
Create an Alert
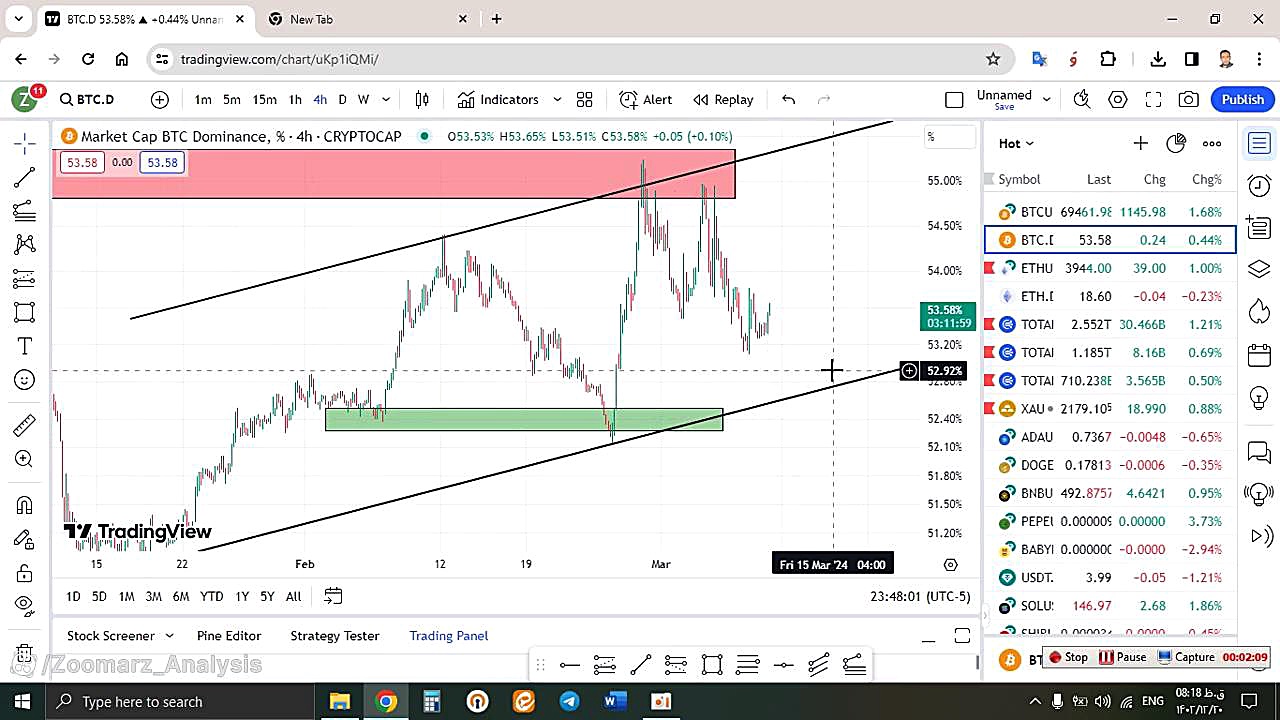pyautogui.click(x=646, y=99)
